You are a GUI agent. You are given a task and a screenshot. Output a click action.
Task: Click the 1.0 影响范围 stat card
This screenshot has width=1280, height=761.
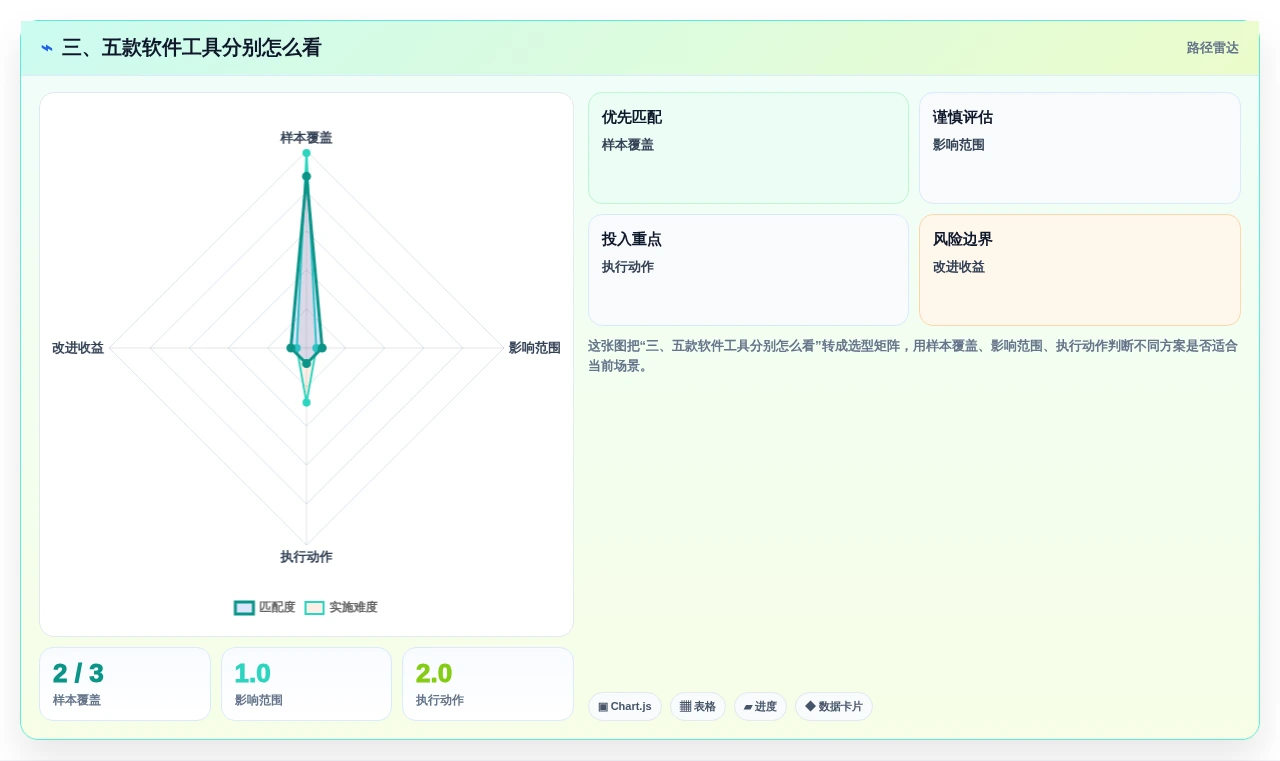pyautogui.click(x=306, y=684)
